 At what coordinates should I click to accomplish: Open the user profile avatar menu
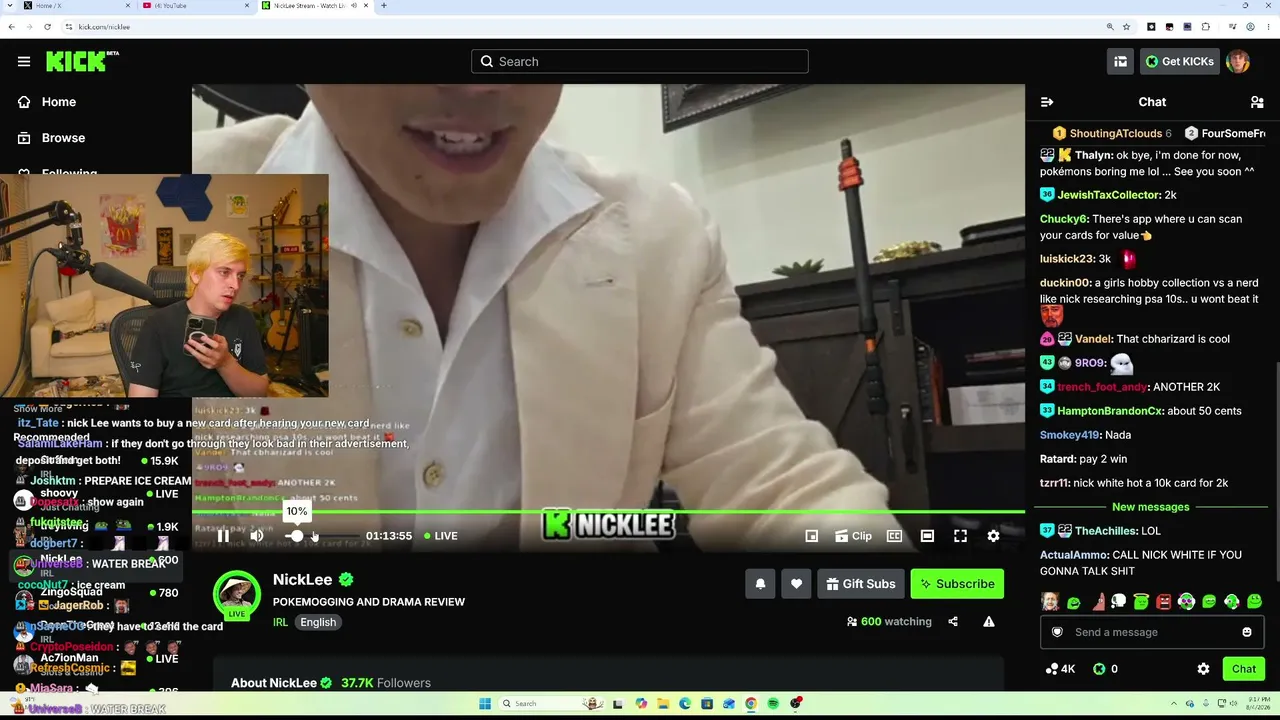tap(1238, 62)
